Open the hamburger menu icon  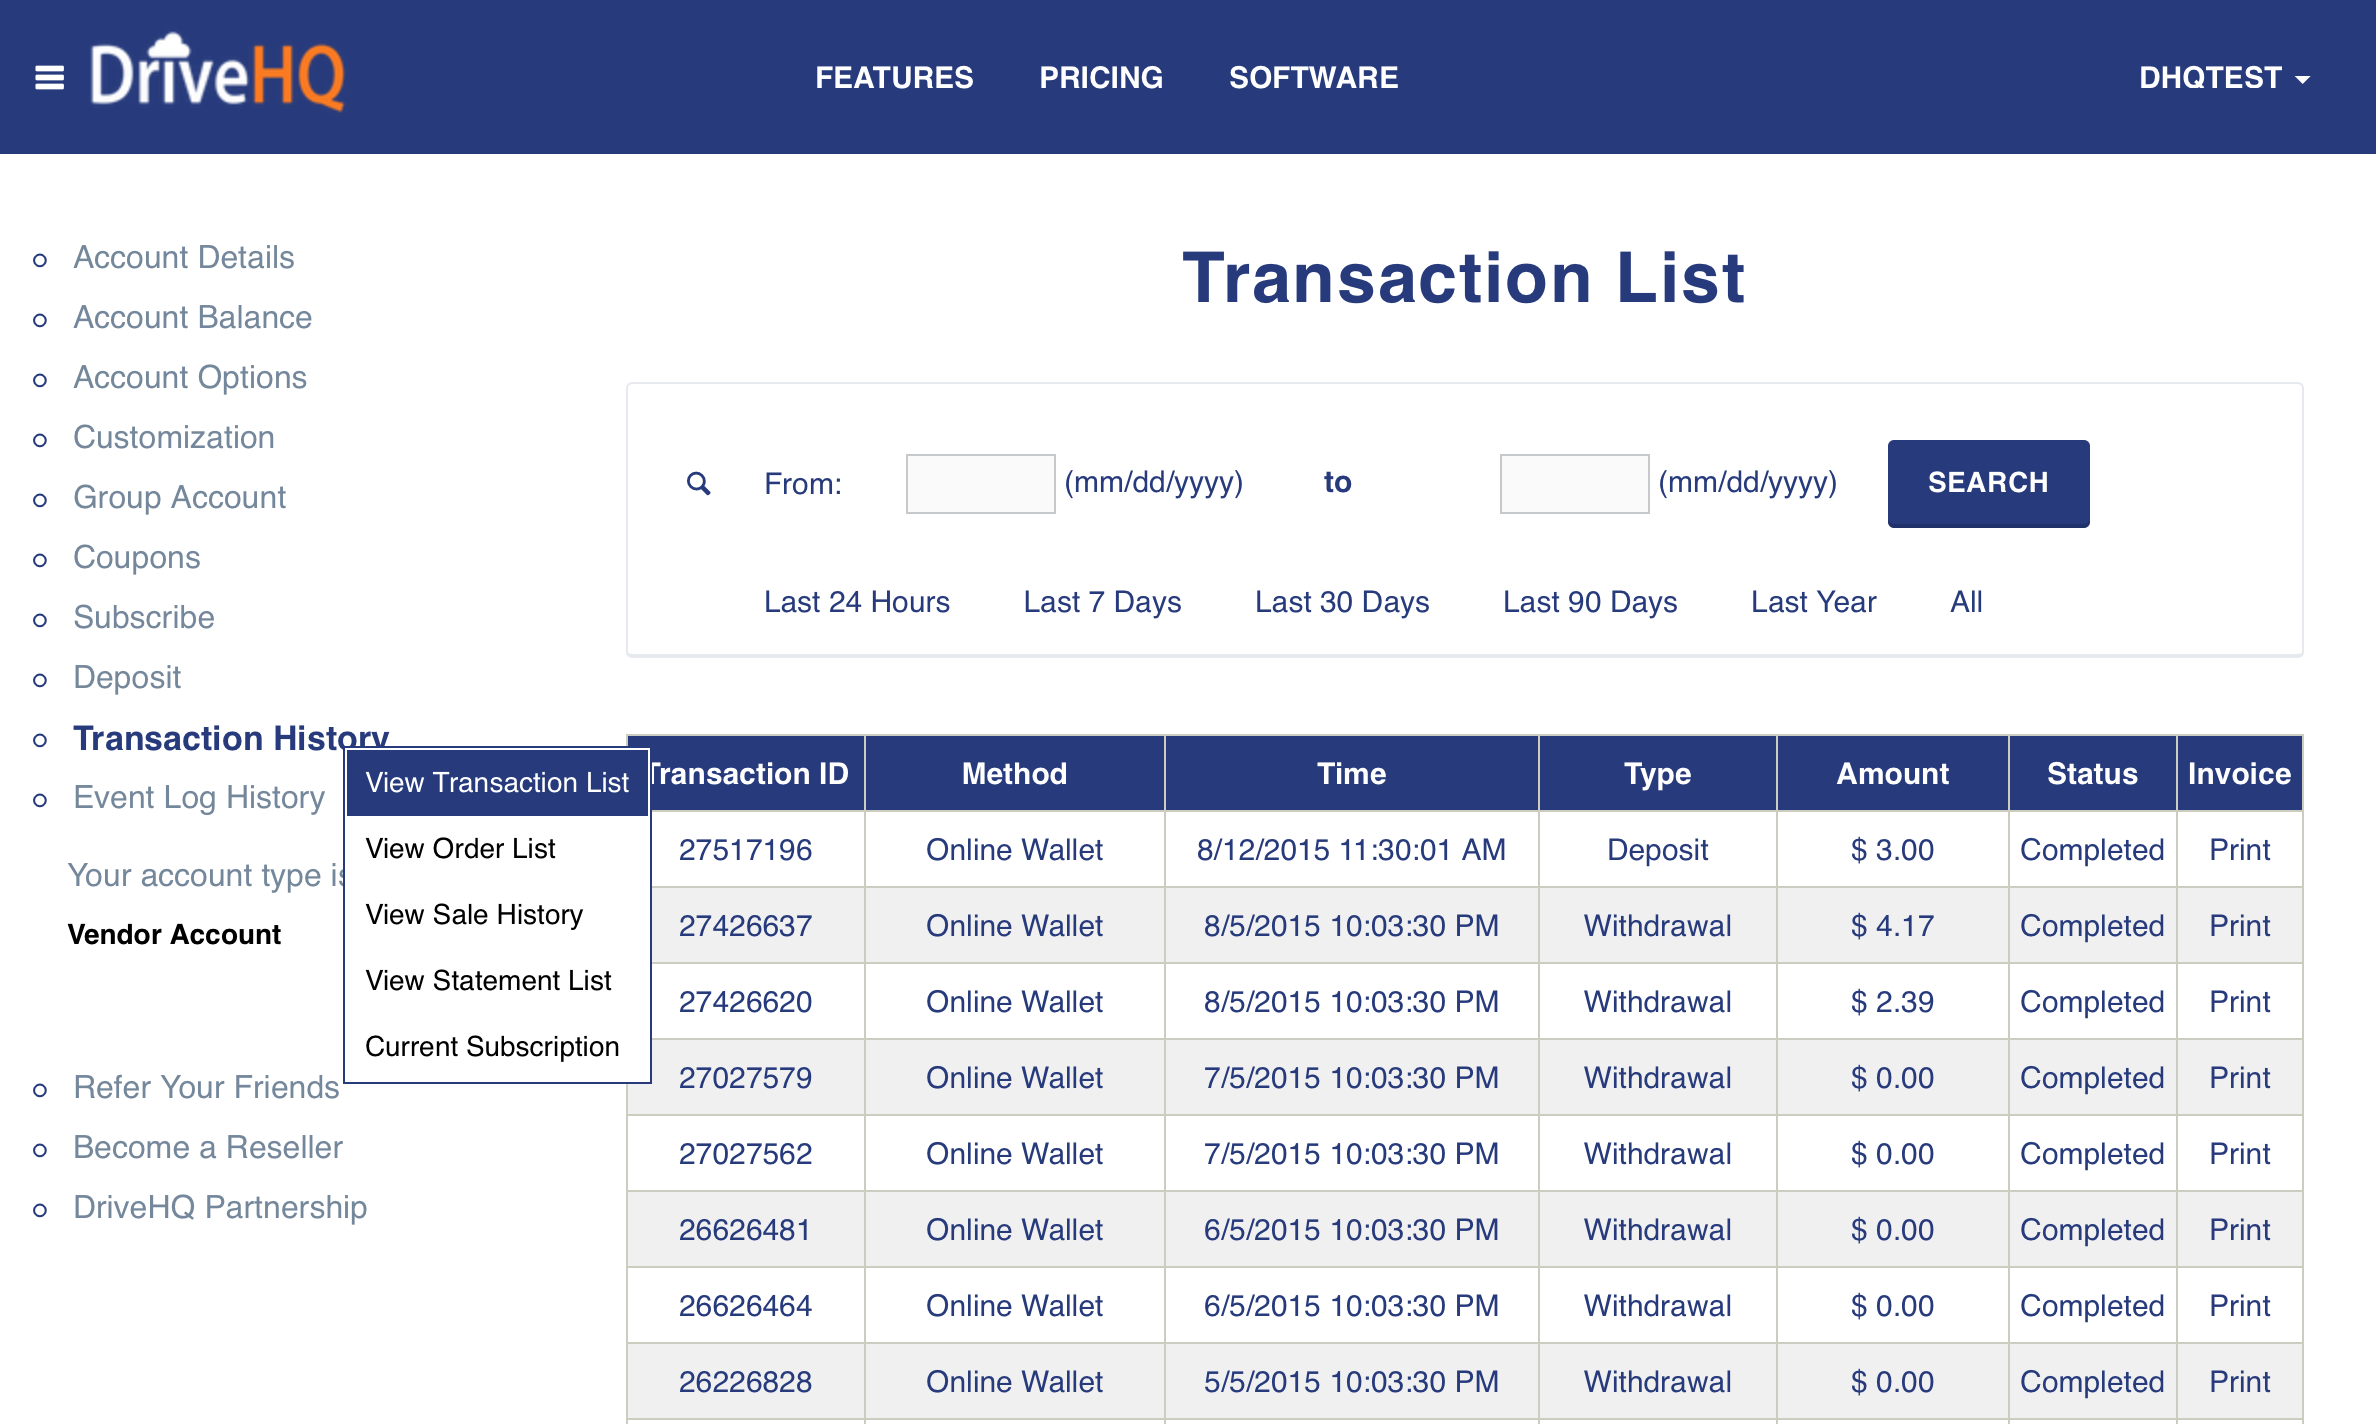pos(49,77)
